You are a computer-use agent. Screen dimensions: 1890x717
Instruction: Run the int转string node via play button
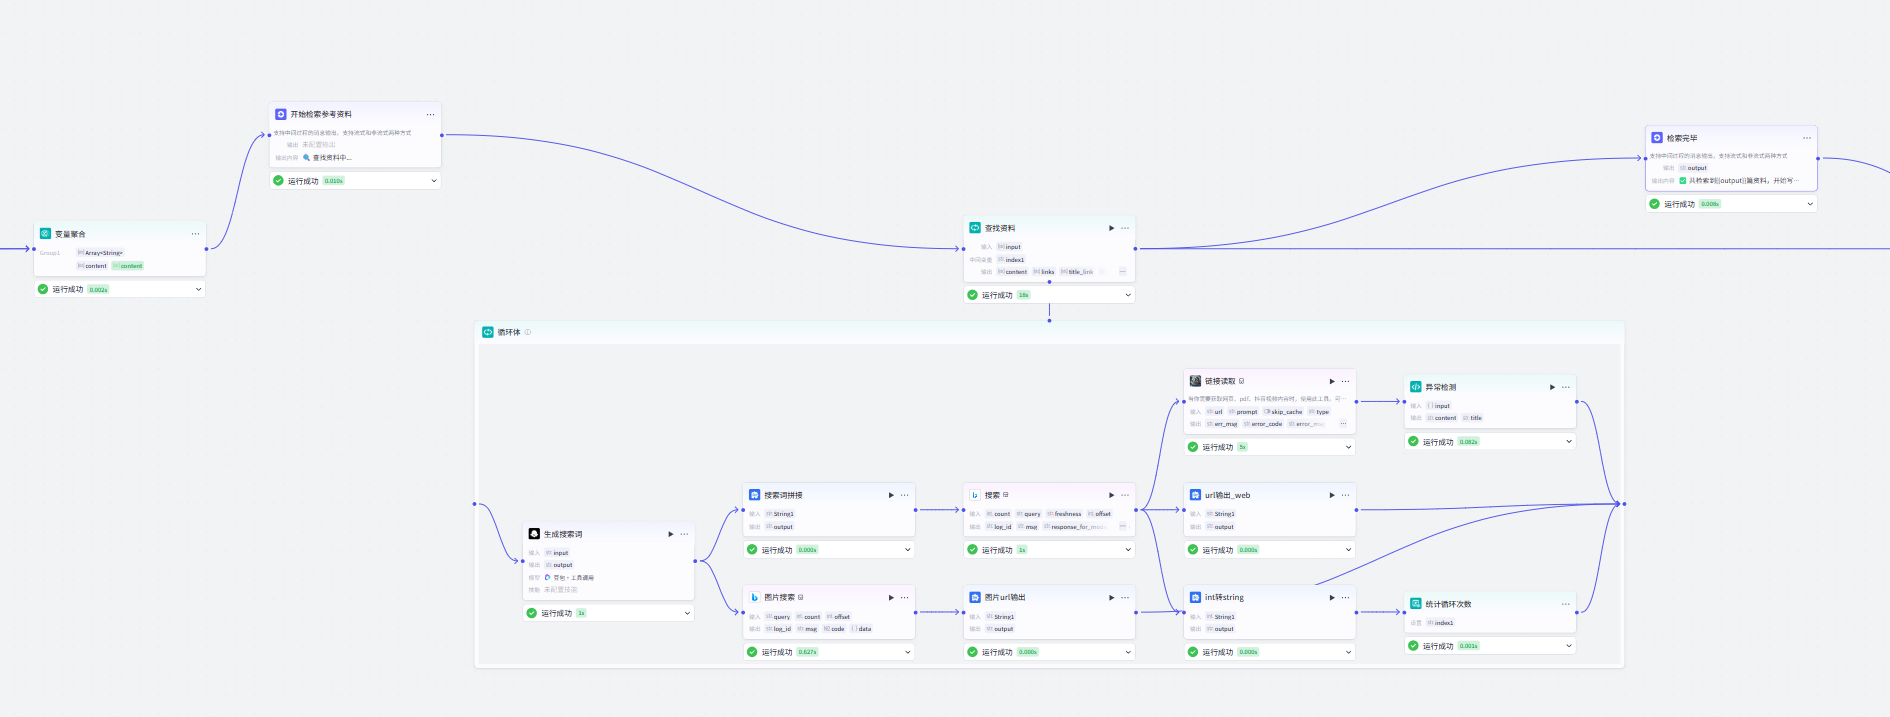[x=1331, y=597]
